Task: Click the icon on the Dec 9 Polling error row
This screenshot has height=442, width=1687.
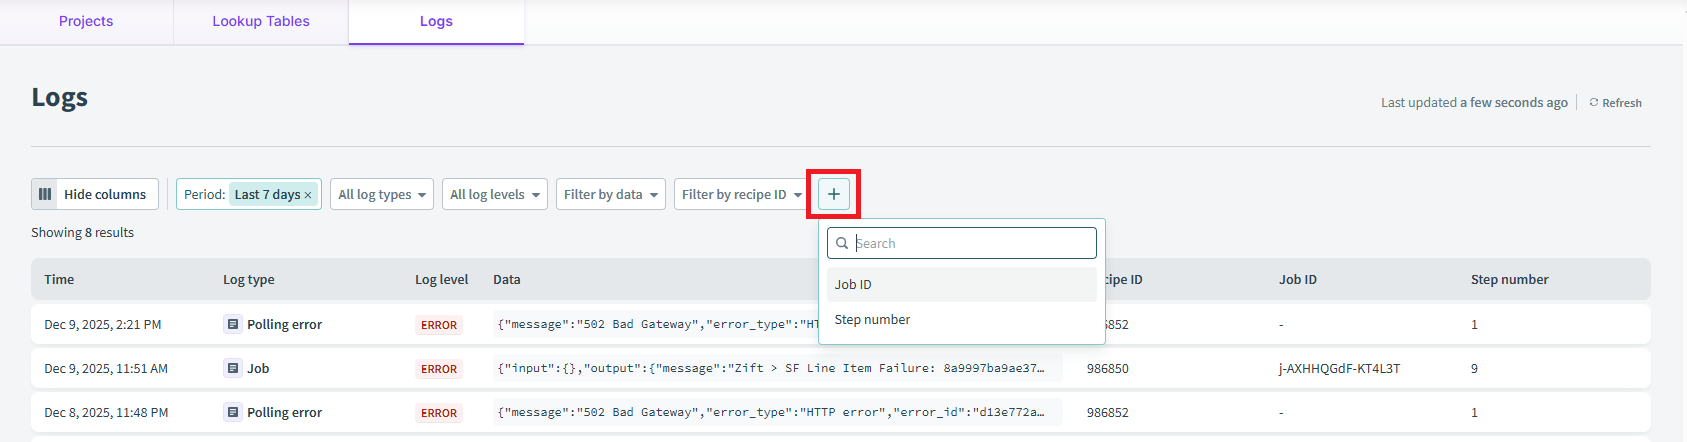Action: point(233,324)
